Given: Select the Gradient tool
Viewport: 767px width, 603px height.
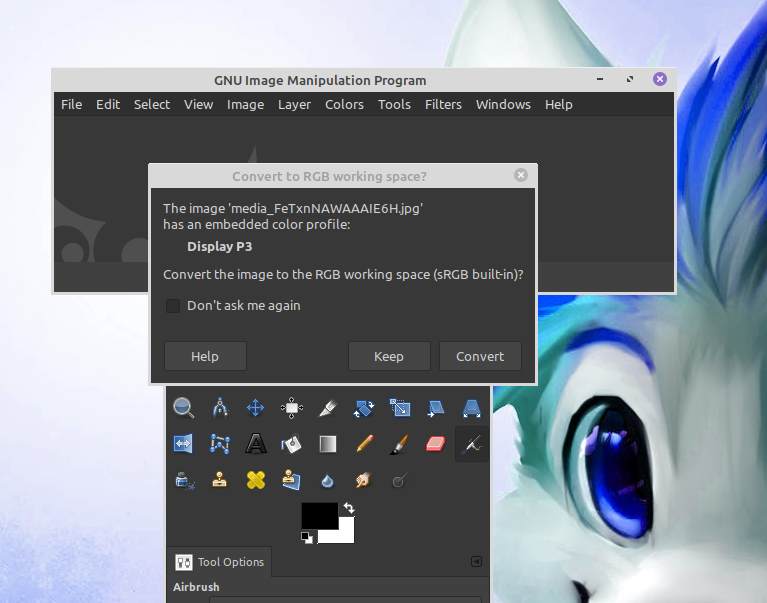Looking at the screenshot, I should point(328,444).
